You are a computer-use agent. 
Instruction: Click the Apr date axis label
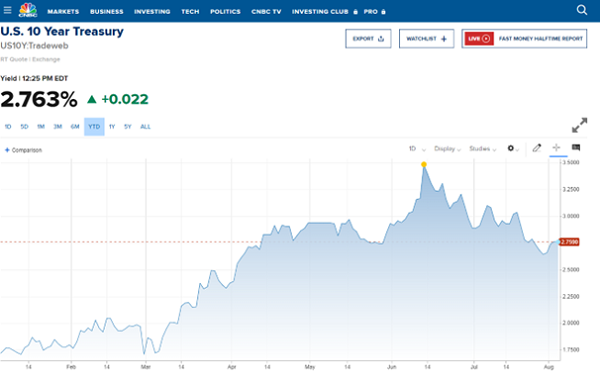232,367
